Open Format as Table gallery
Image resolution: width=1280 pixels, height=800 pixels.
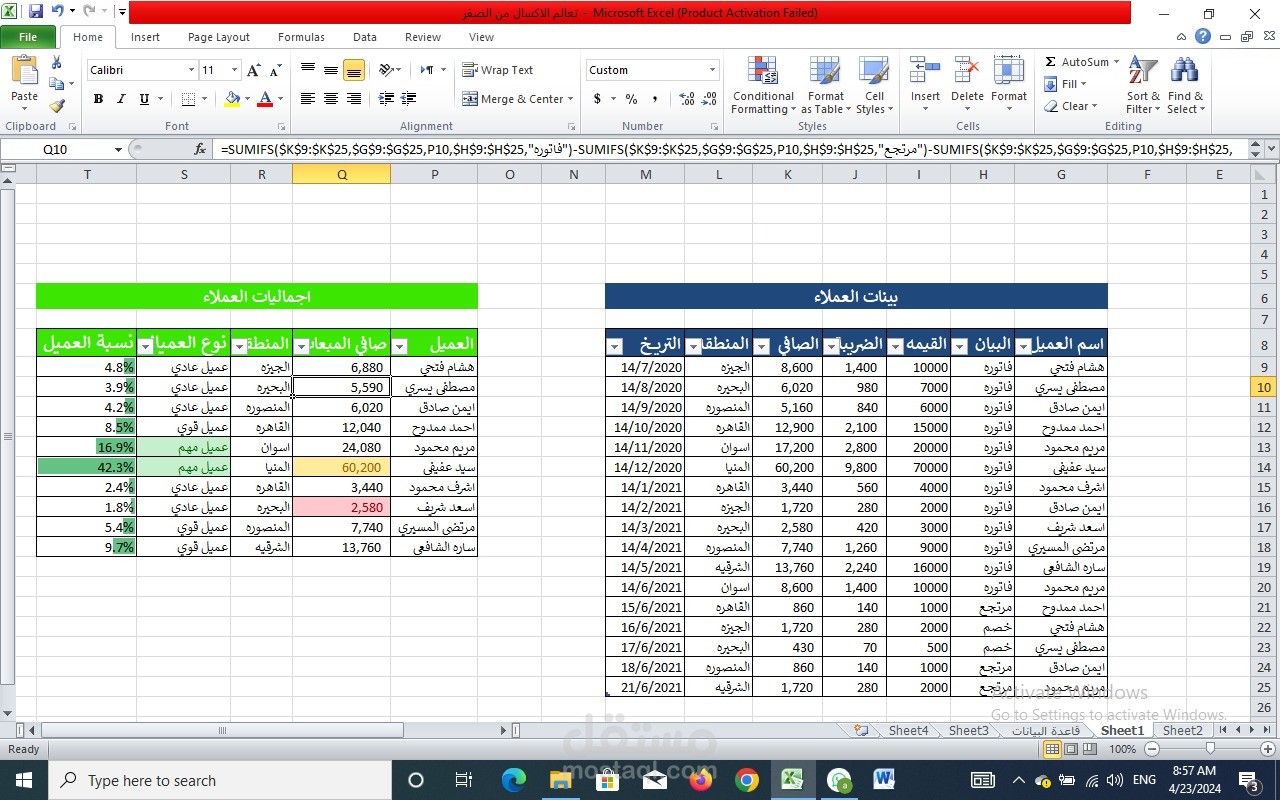point(826,84)
